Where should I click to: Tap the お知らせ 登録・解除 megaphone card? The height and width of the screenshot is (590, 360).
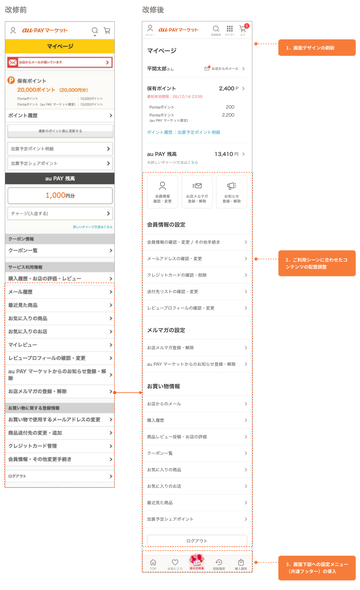point(232,192)
